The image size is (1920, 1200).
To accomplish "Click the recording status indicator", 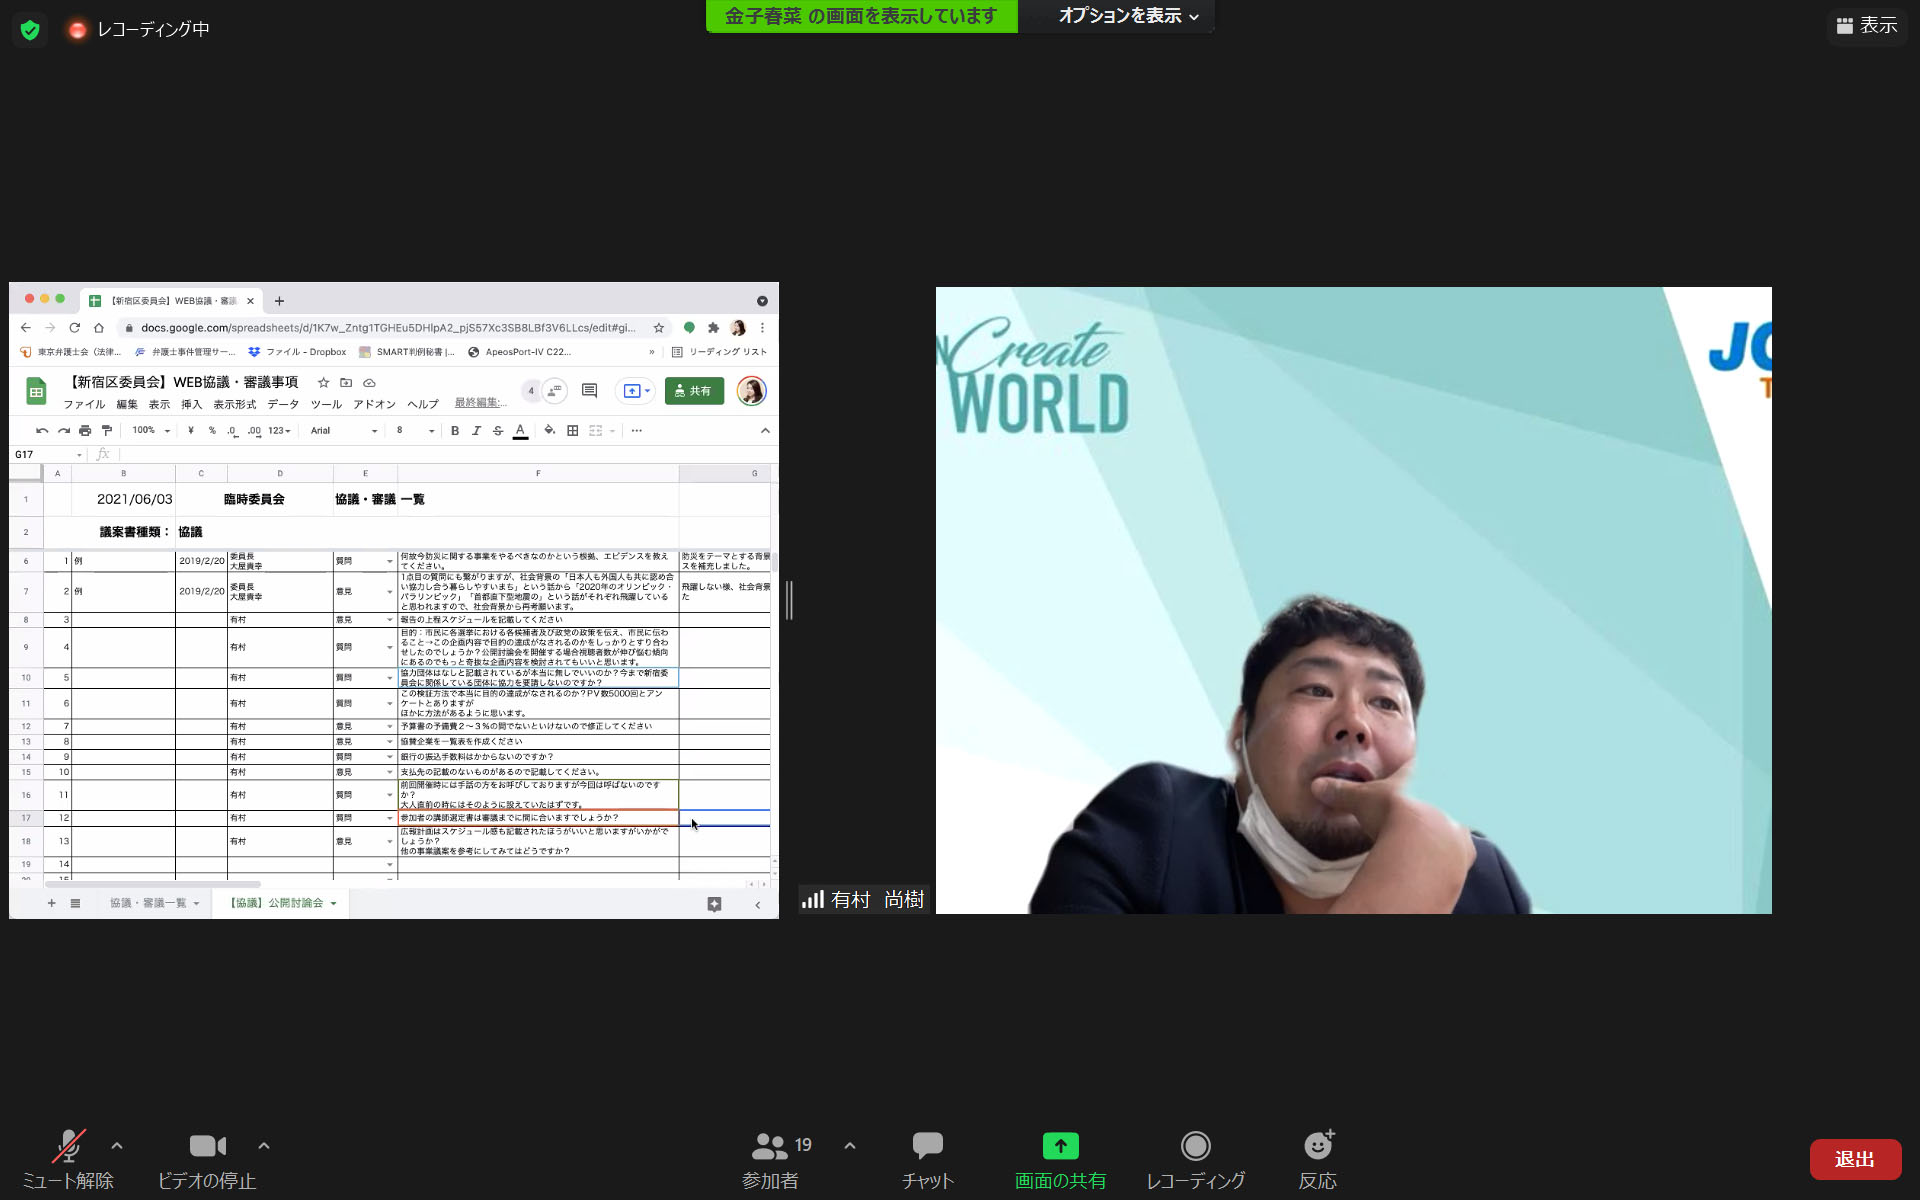I will click(140, 30).
